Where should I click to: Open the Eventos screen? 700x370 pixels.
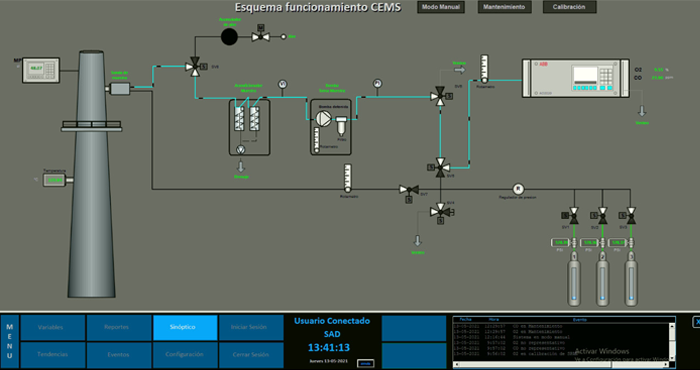pyautogui.click(x=119, y=355)
